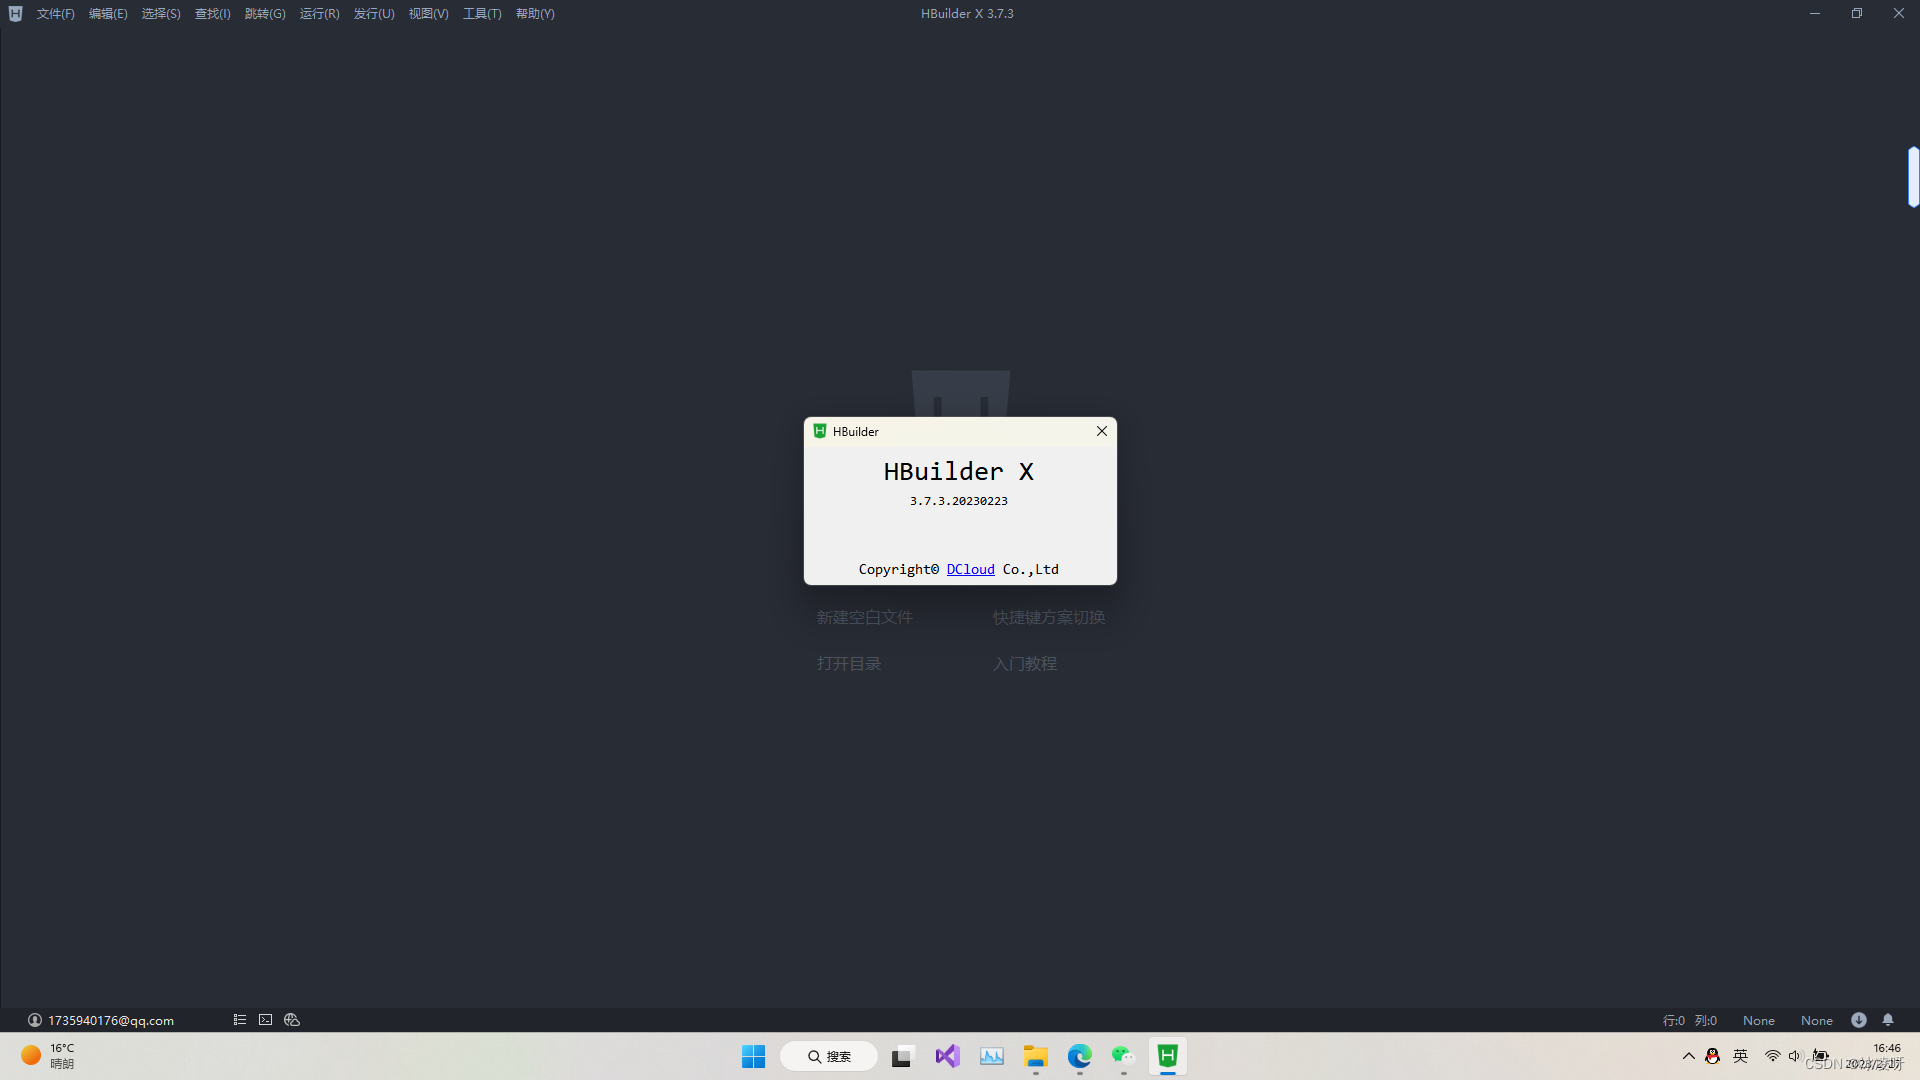The image size is (1920, 1080).
Task: Close the HBuilder about dialog
Action: click(x=1102, y=431)
